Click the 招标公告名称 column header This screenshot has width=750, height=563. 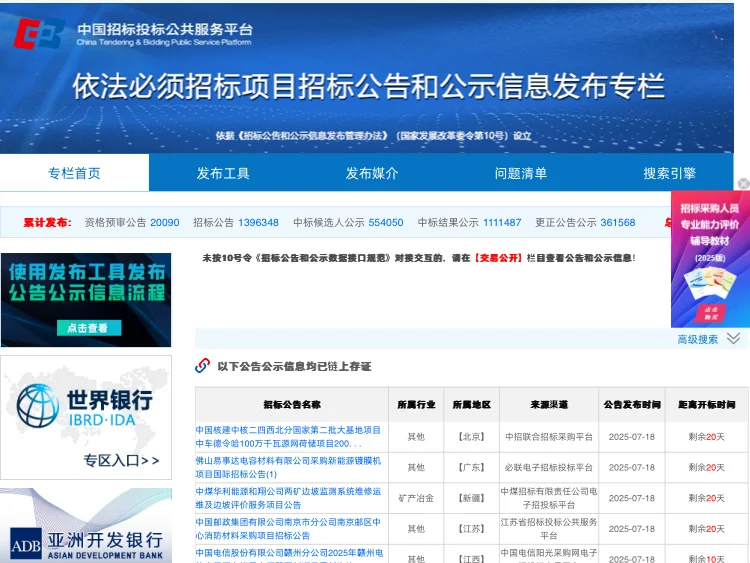tap(292, 404)
